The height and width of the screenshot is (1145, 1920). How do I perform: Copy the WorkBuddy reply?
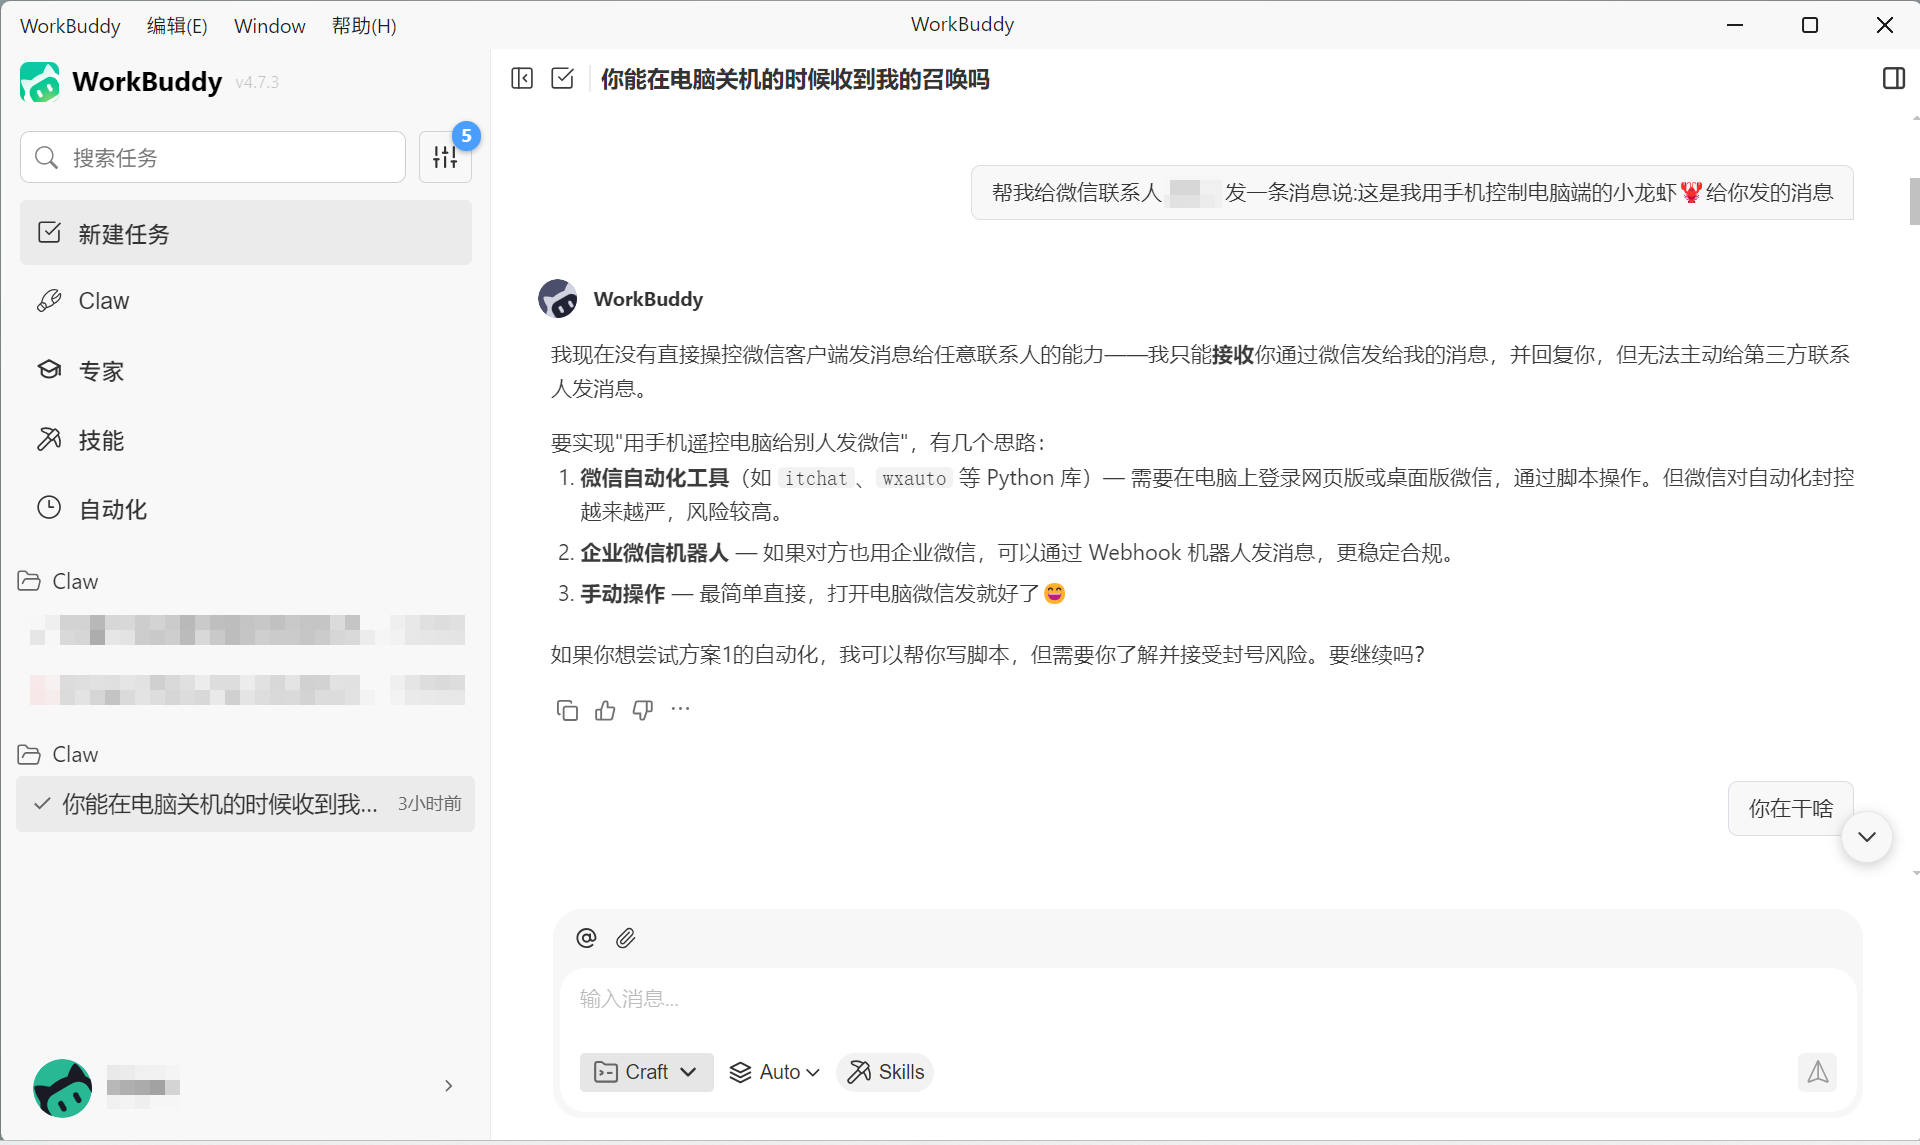(567, 710)
